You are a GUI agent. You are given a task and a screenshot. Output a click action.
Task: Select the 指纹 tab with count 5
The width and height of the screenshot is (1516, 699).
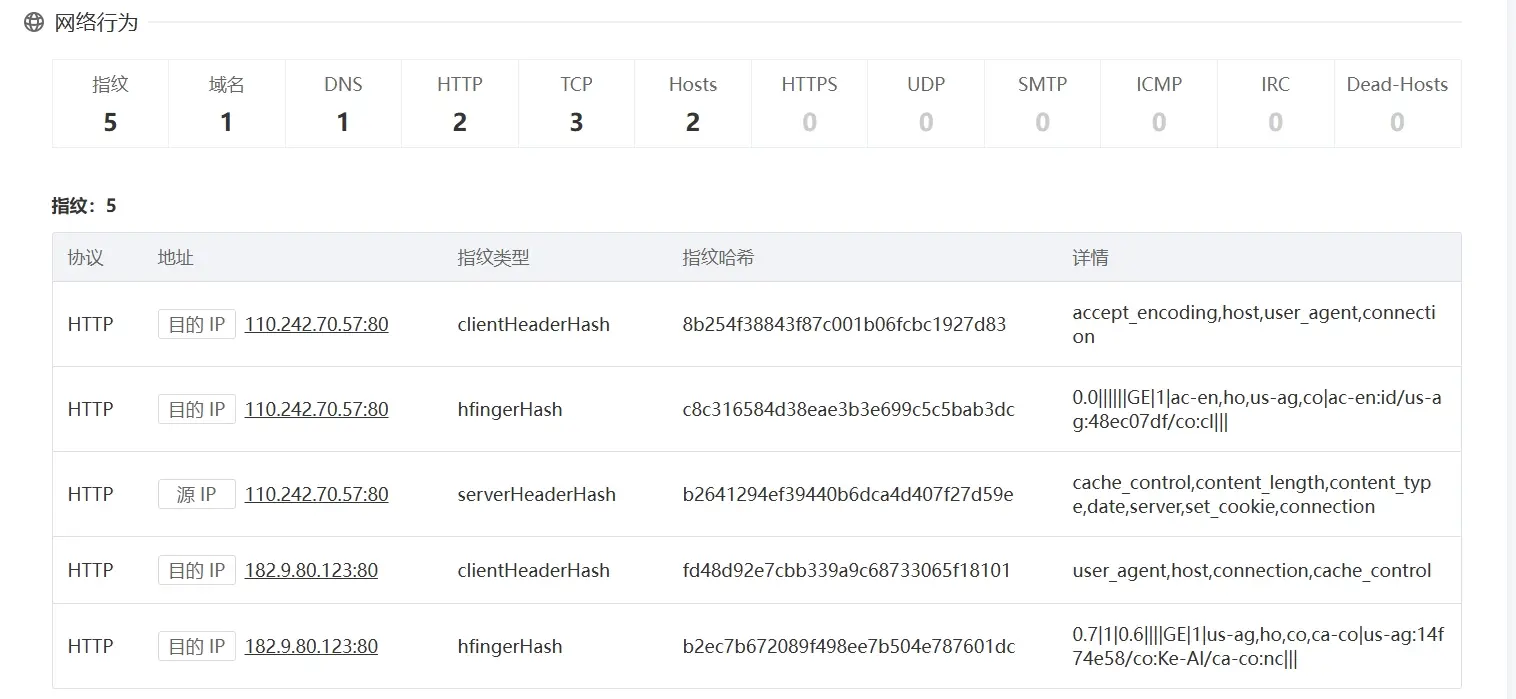(110, 103)
